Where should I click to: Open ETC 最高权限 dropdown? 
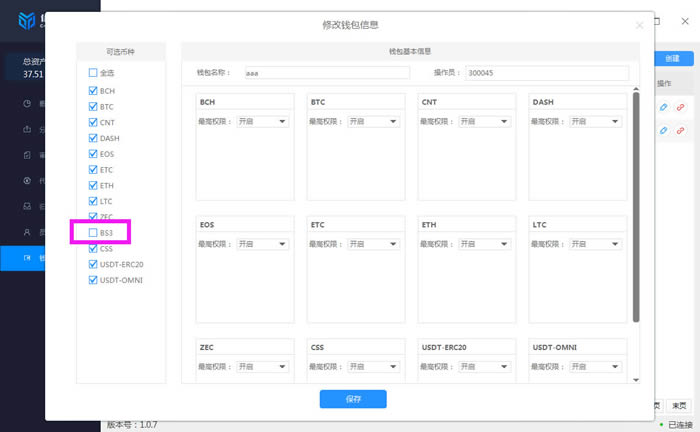pyautogui.click(x=373, y=244)
